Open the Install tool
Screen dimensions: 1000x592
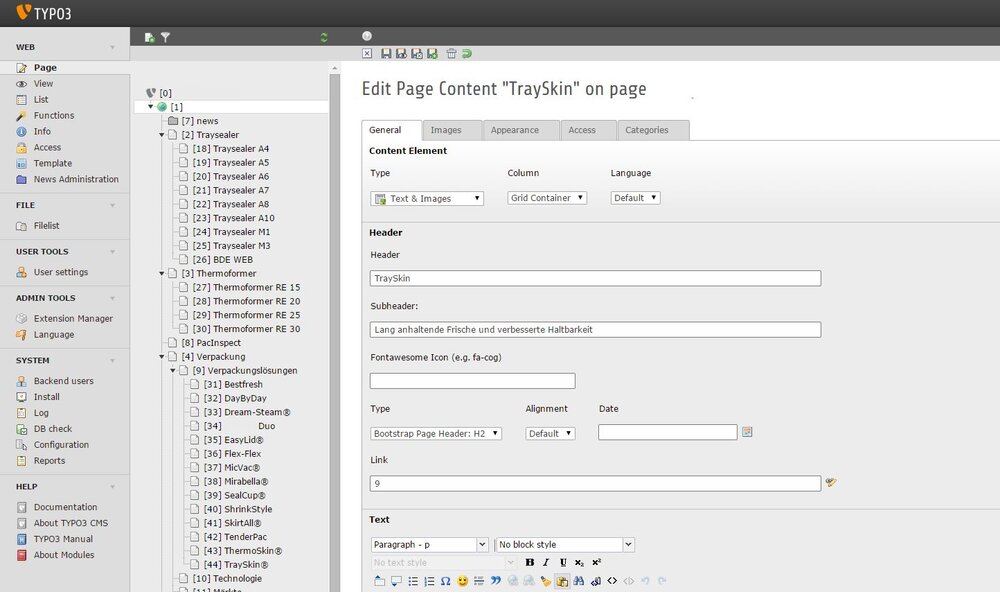point(47,397)
